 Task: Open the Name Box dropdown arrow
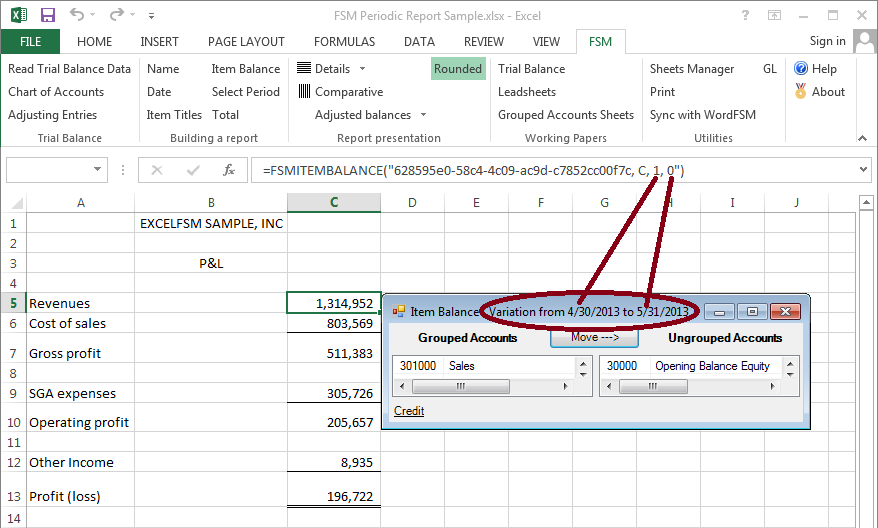point(97,170)
